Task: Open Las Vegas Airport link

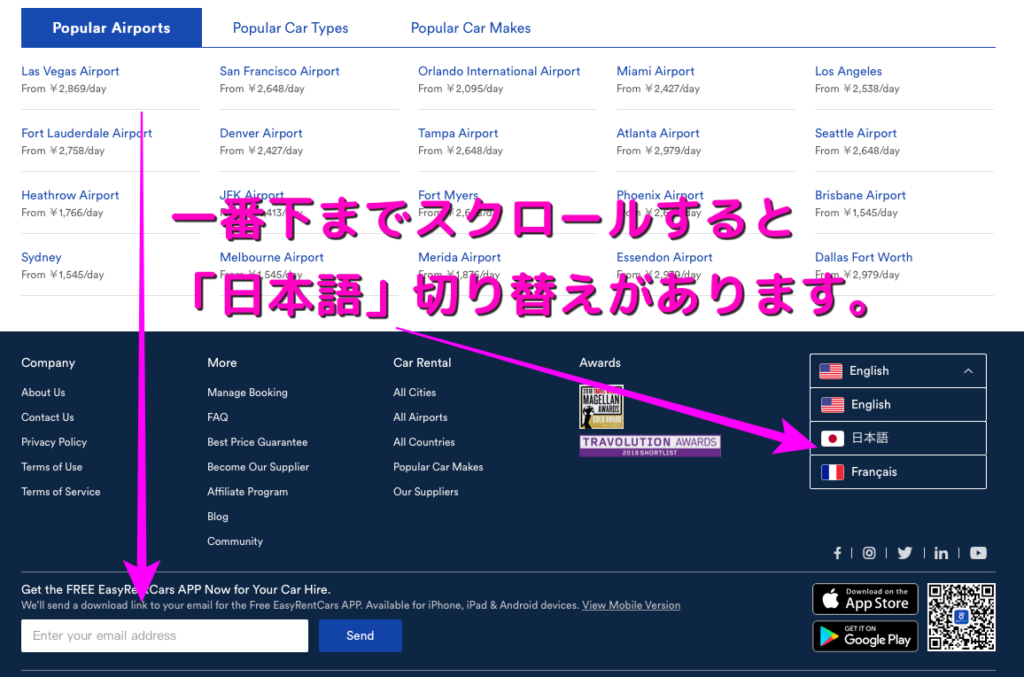Action: coord(70,71)
